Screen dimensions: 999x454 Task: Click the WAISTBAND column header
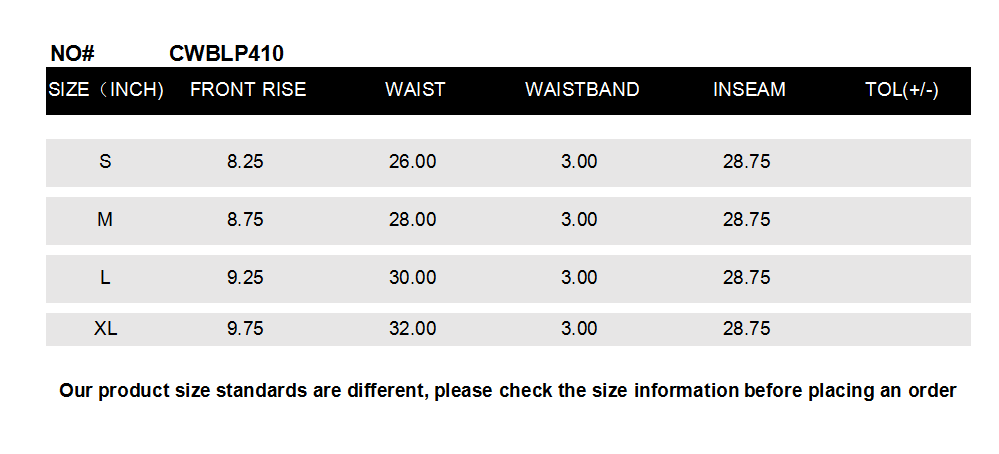pyautogui.click(x=582, y=90)
